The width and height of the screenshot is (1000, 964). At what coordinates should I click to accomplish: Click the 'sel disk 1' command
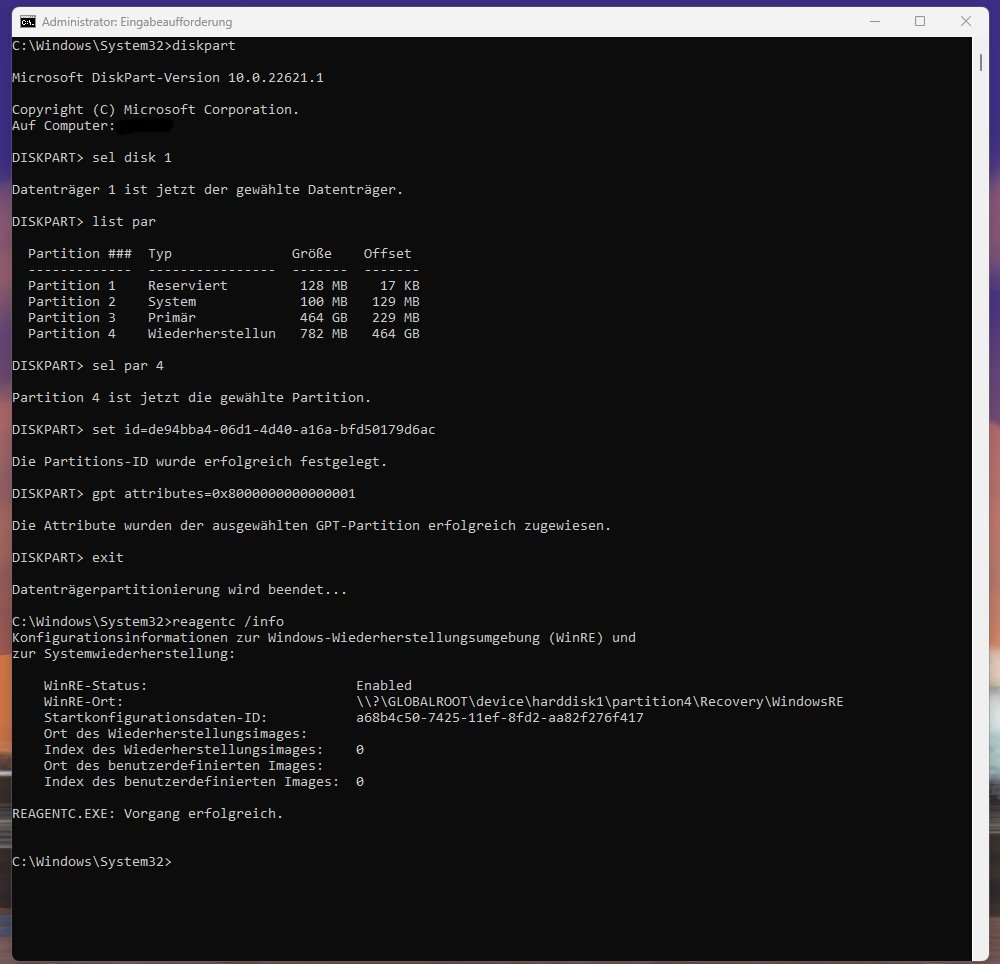[132, 157]
